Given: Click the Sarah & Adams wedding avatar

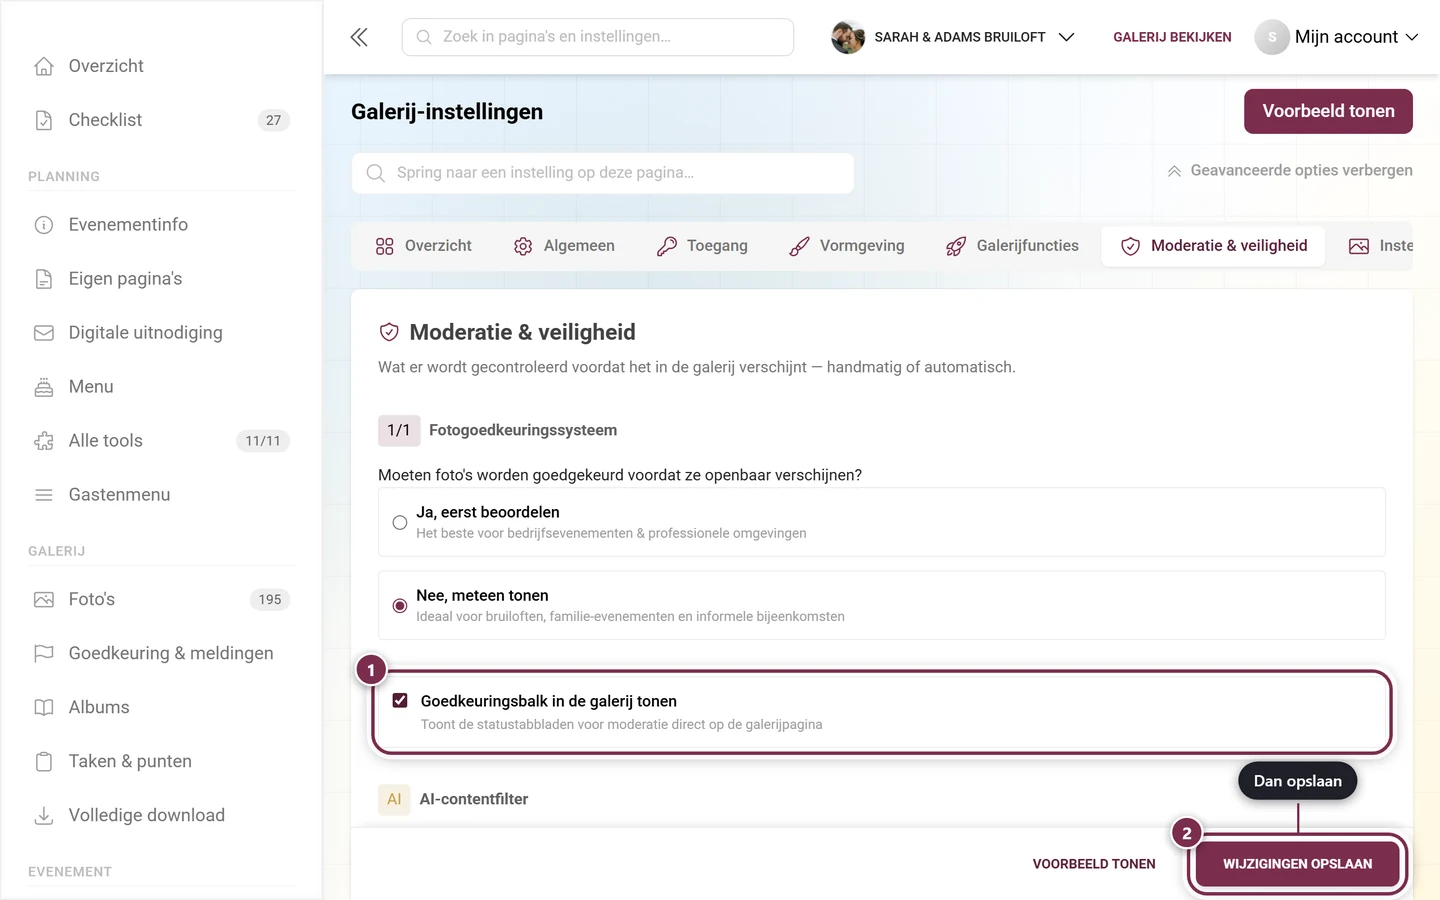Looking at the screenshot, I should click(848, 37).
